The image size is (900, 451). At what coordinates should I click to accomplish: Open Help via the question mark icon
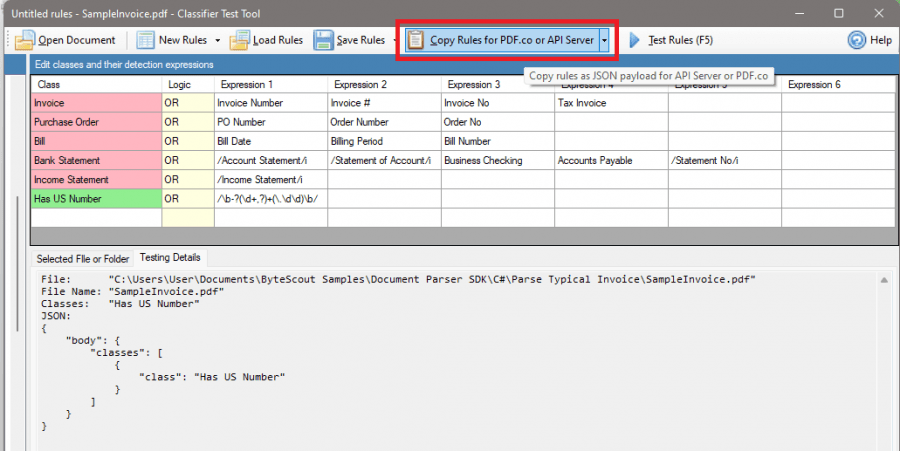(857, 40)
